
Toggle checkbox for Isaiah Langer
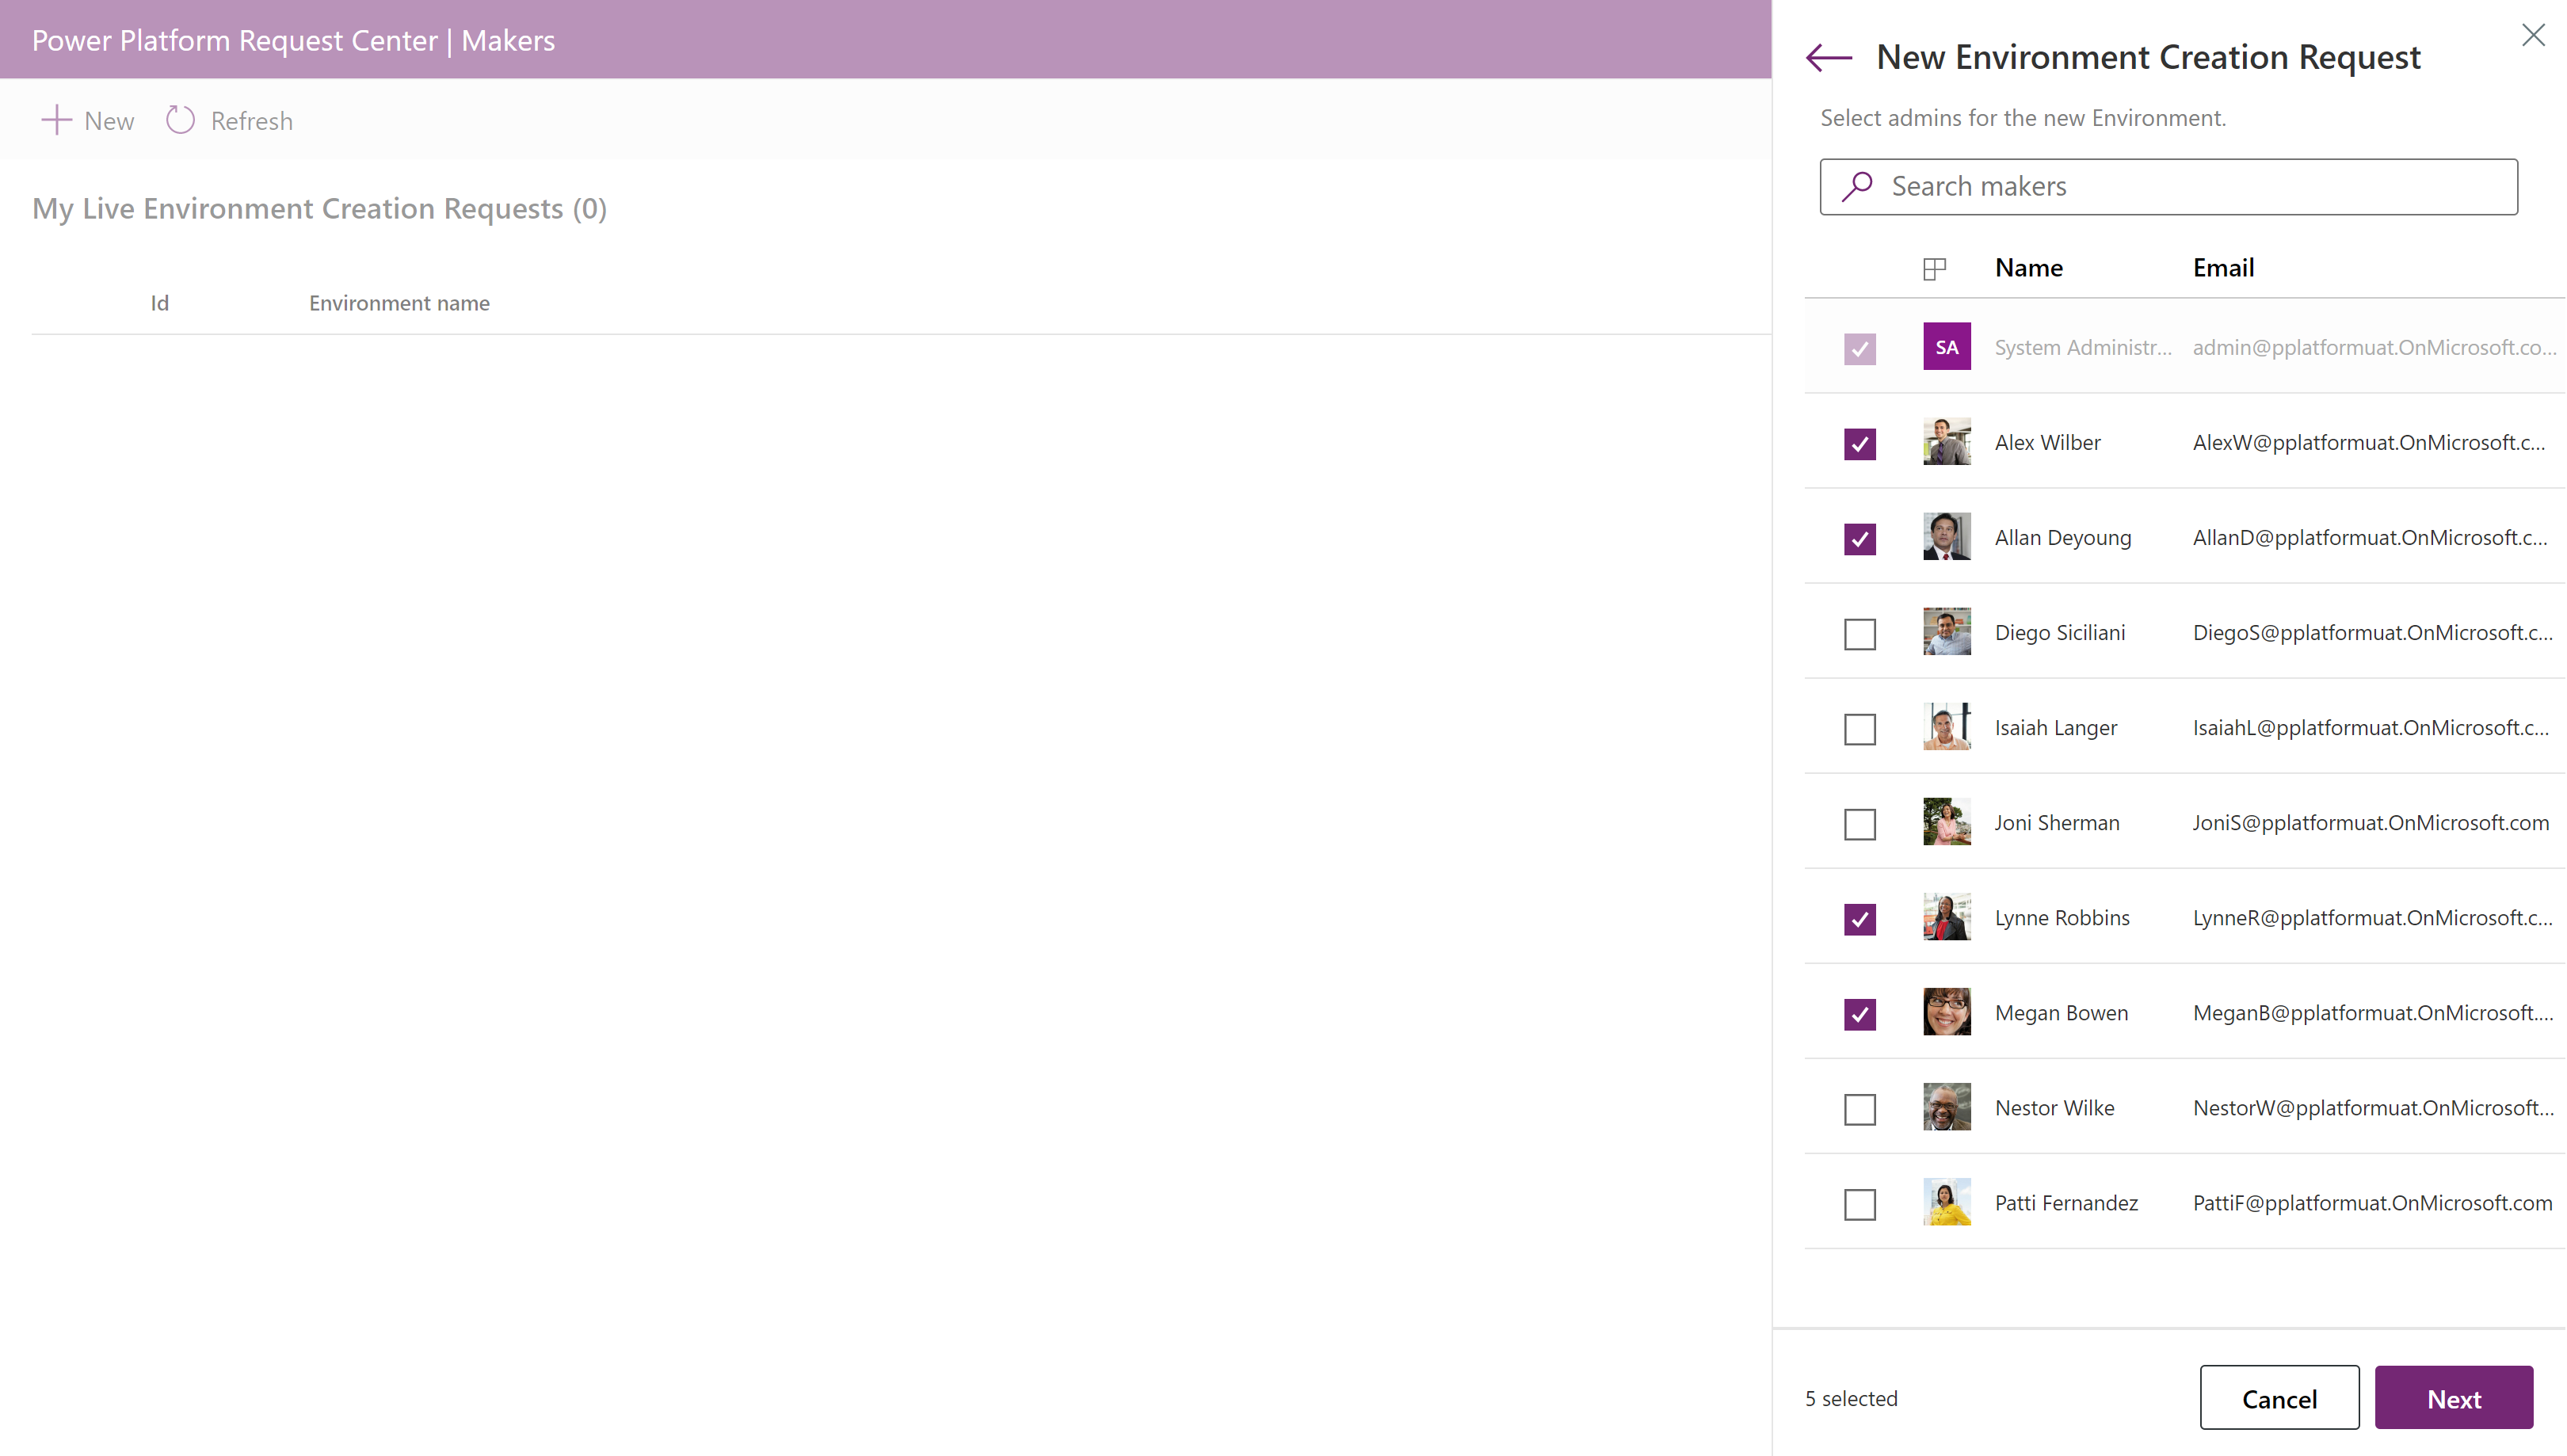click(1860, 726)
